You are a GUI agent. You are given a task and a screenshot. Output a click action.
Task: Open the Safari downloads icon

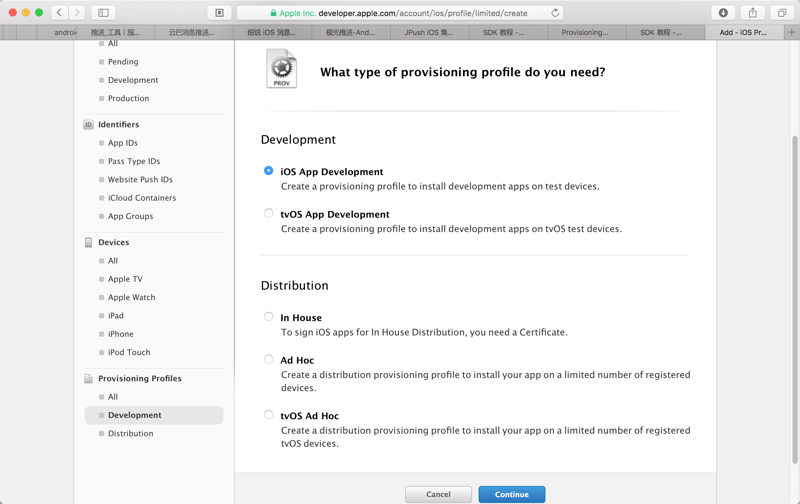point(723,13)
